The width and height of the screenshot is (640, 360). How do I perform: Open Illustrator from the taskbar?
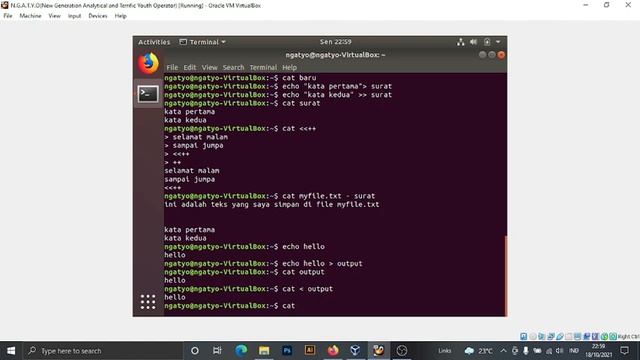tap(310, 351)
